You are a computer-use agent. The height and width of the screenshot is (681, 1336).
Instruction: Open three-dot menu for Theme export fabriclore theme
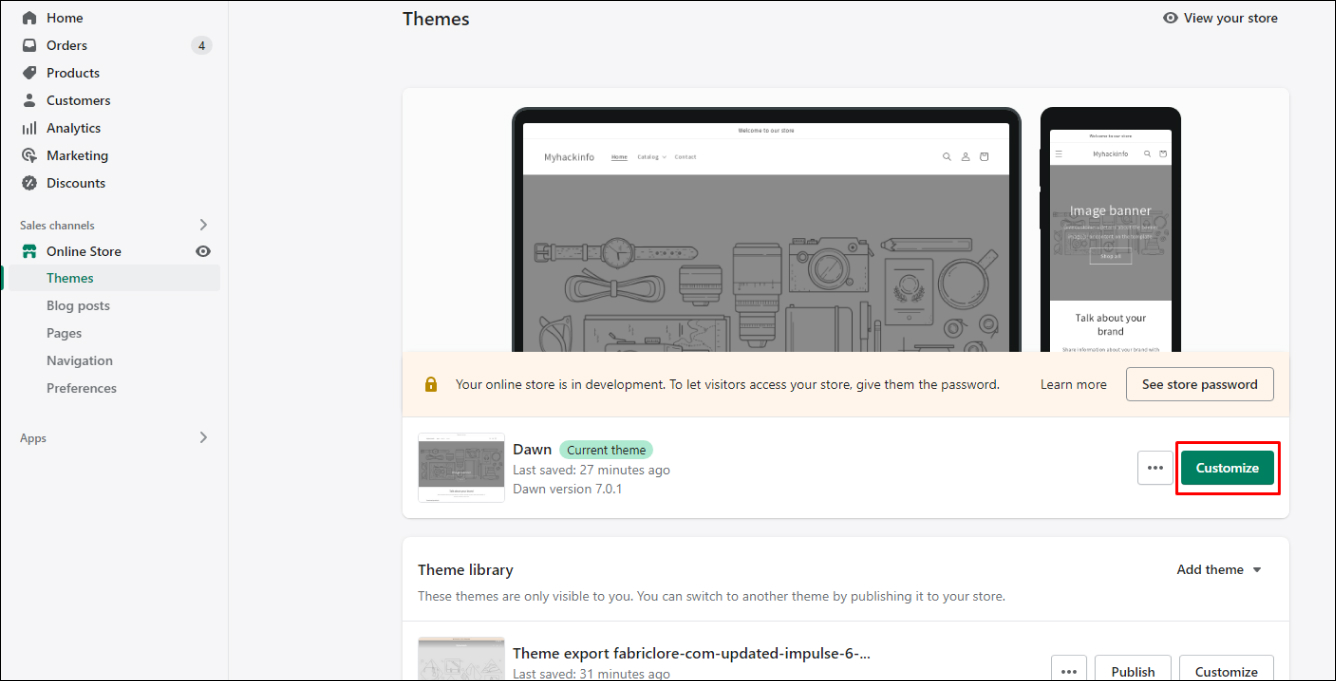point(1069,671)
